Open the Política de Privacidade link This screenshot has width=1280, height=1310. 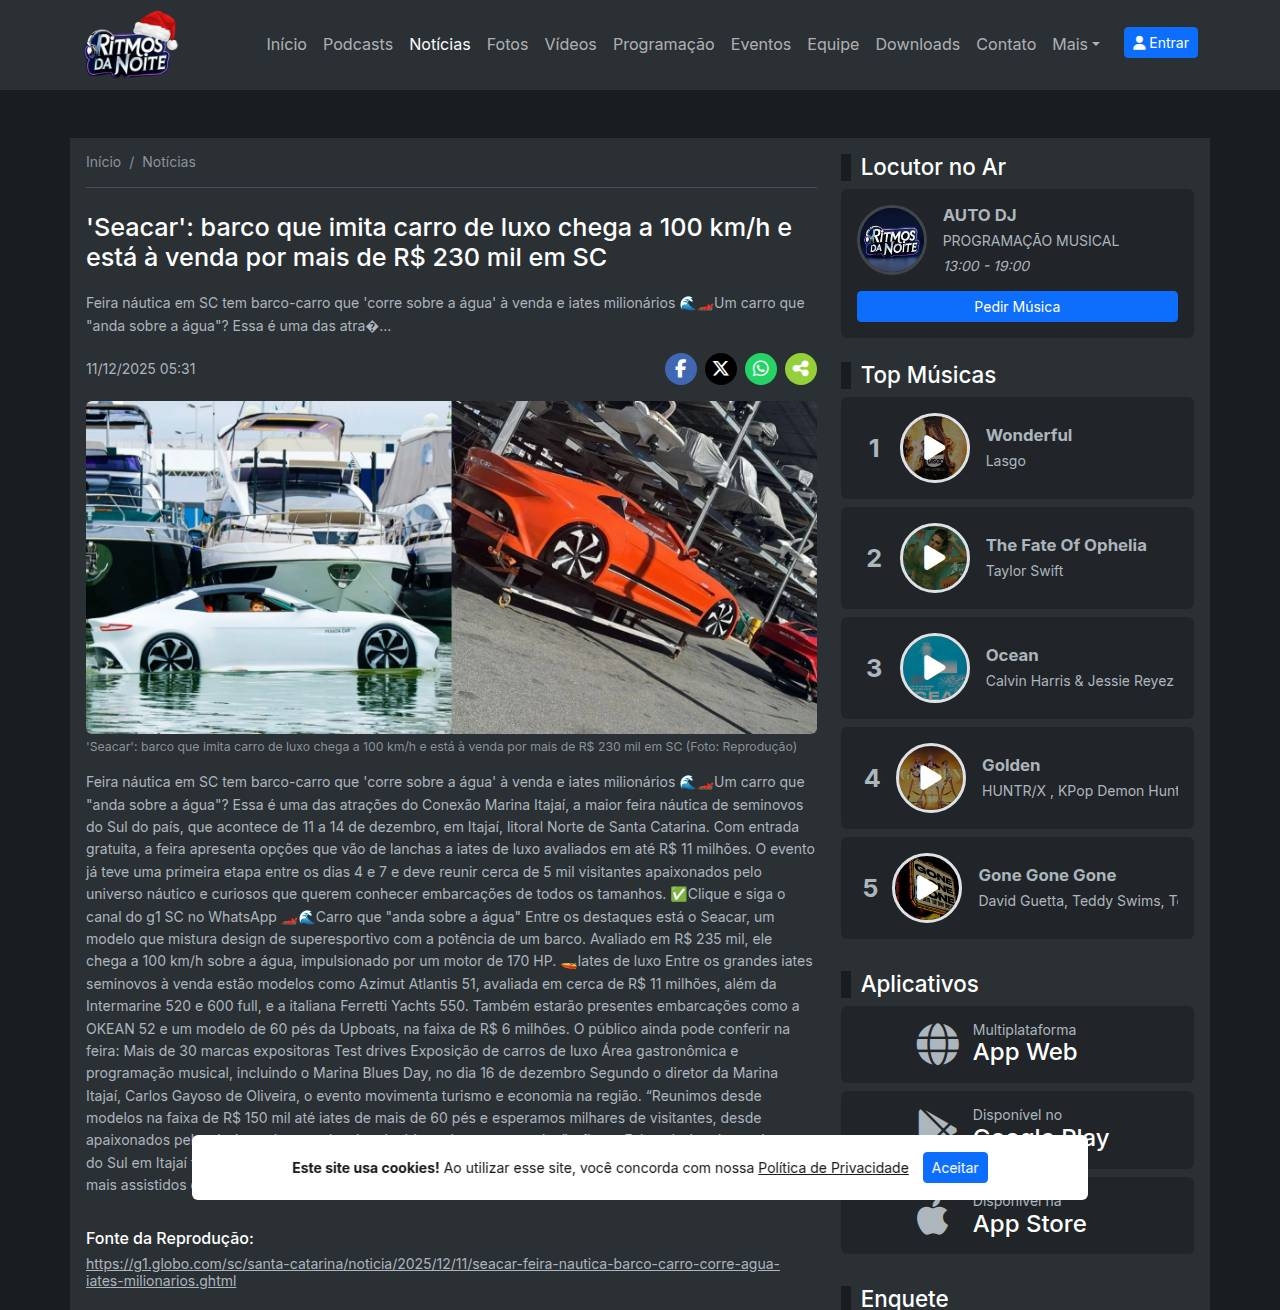pyautogui.click(x=833, y=1168)
